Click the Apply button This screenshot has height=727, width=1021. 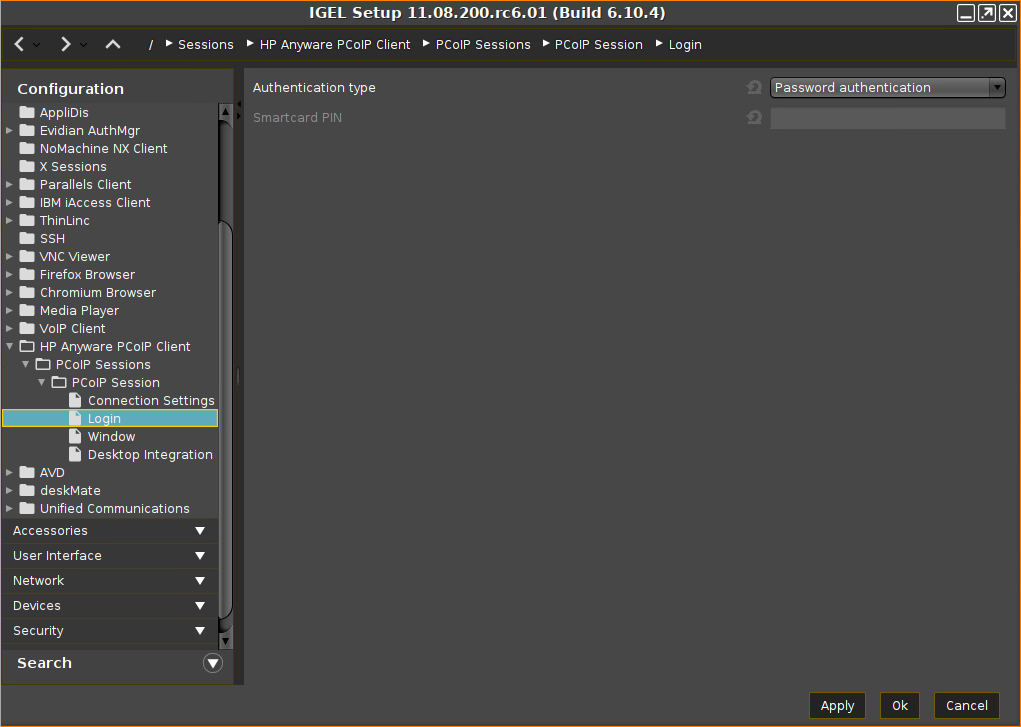coord(837,705)
